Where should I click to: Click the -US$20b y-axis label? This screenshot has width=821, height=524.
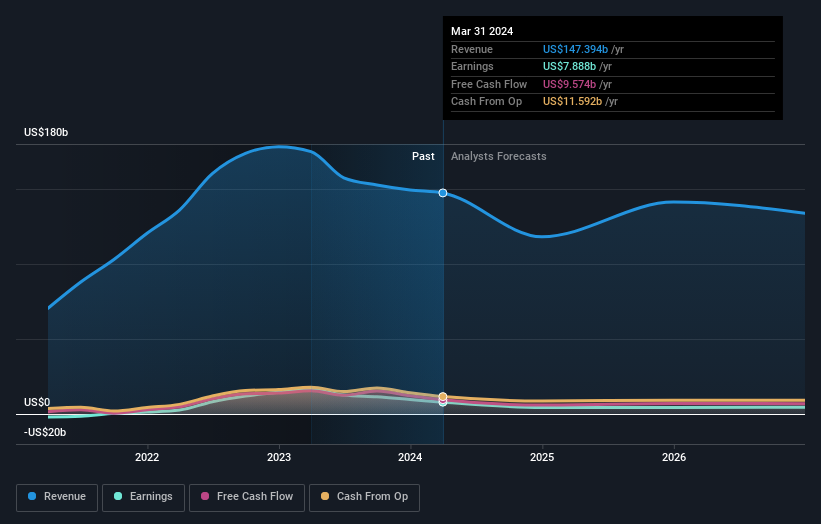[45, 432]
